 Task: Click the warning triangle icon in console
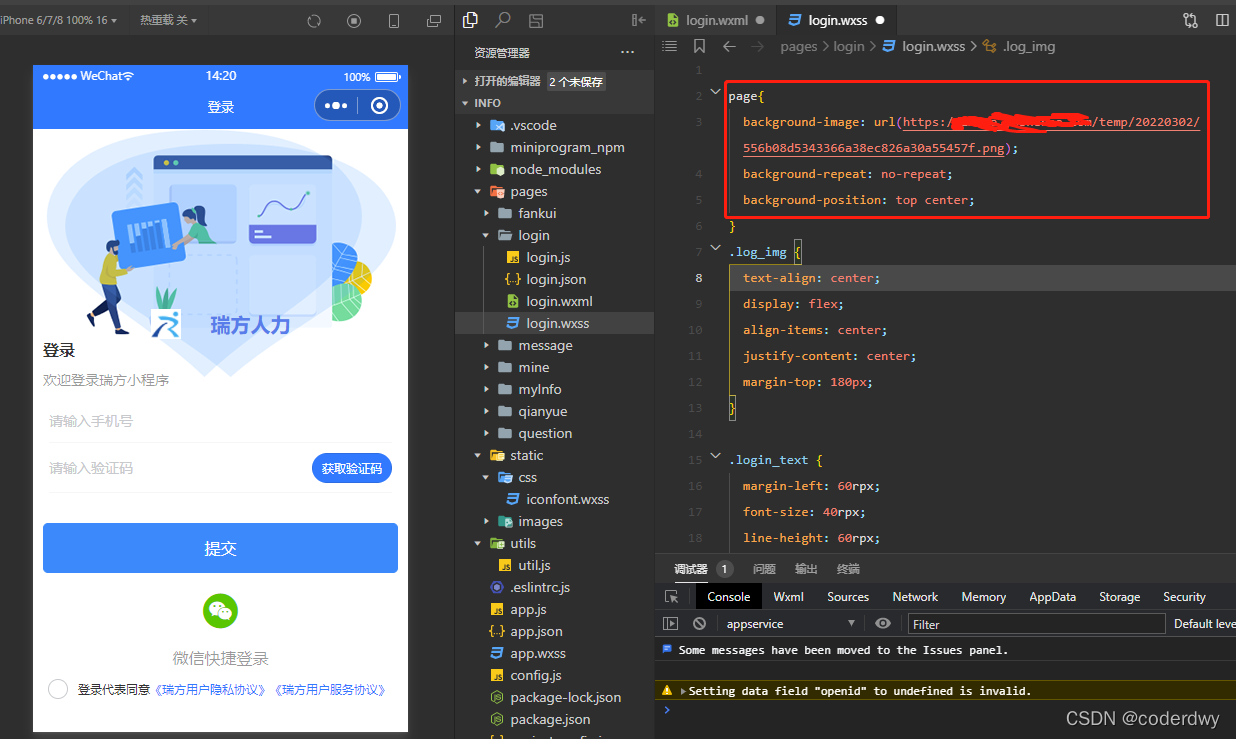[667, 691]
